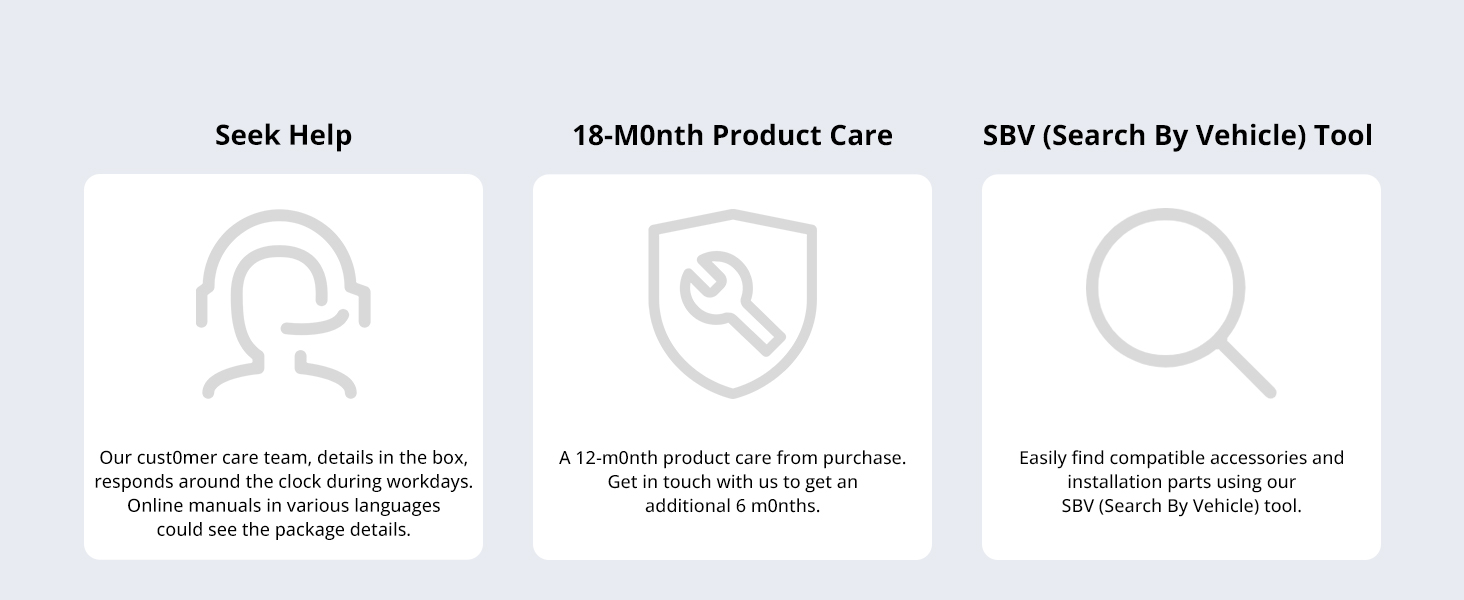Open the Seek Help white card
Screen dimensions: 1464x600
tap(283, 367)
